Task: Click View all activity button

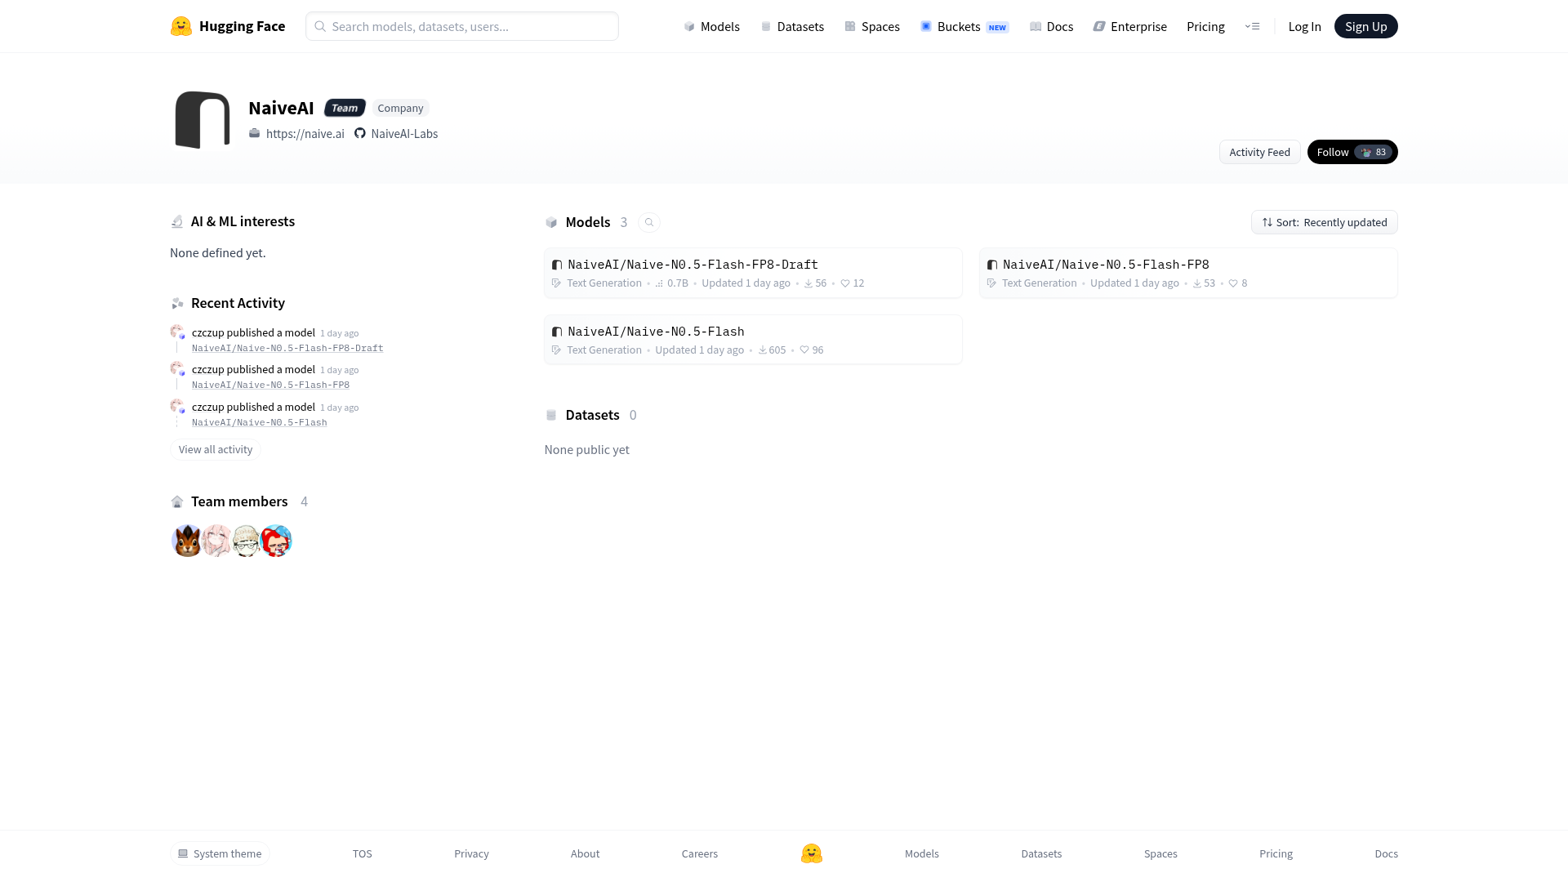Action: pyautogui.click(x=215, y=450)
